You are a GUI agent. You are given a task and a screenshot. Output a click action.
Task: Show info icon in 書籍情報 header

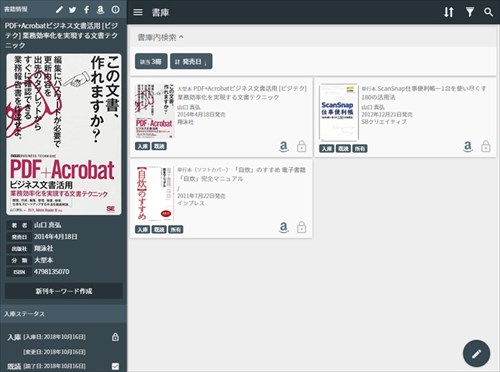[x=115, y=9]
